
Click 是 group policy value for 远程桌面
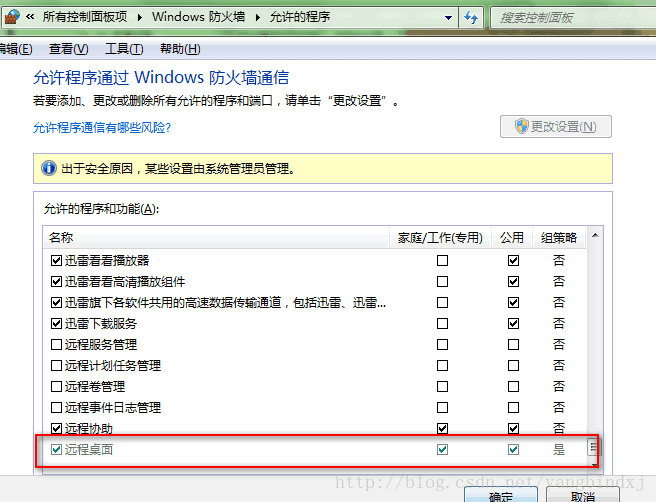tap(559, 449)
